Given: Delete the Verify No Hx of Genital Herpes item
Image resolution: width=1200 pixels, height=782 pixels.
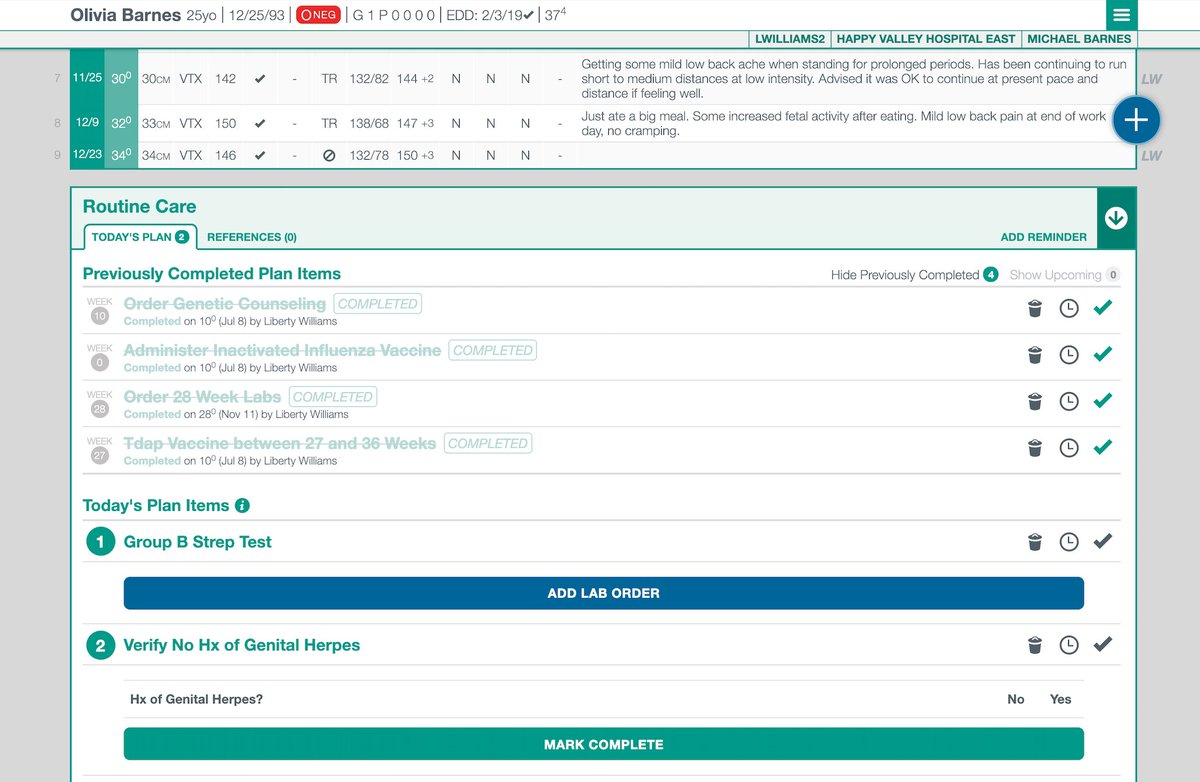Looking at the screenshot, I should point(1035,645).
